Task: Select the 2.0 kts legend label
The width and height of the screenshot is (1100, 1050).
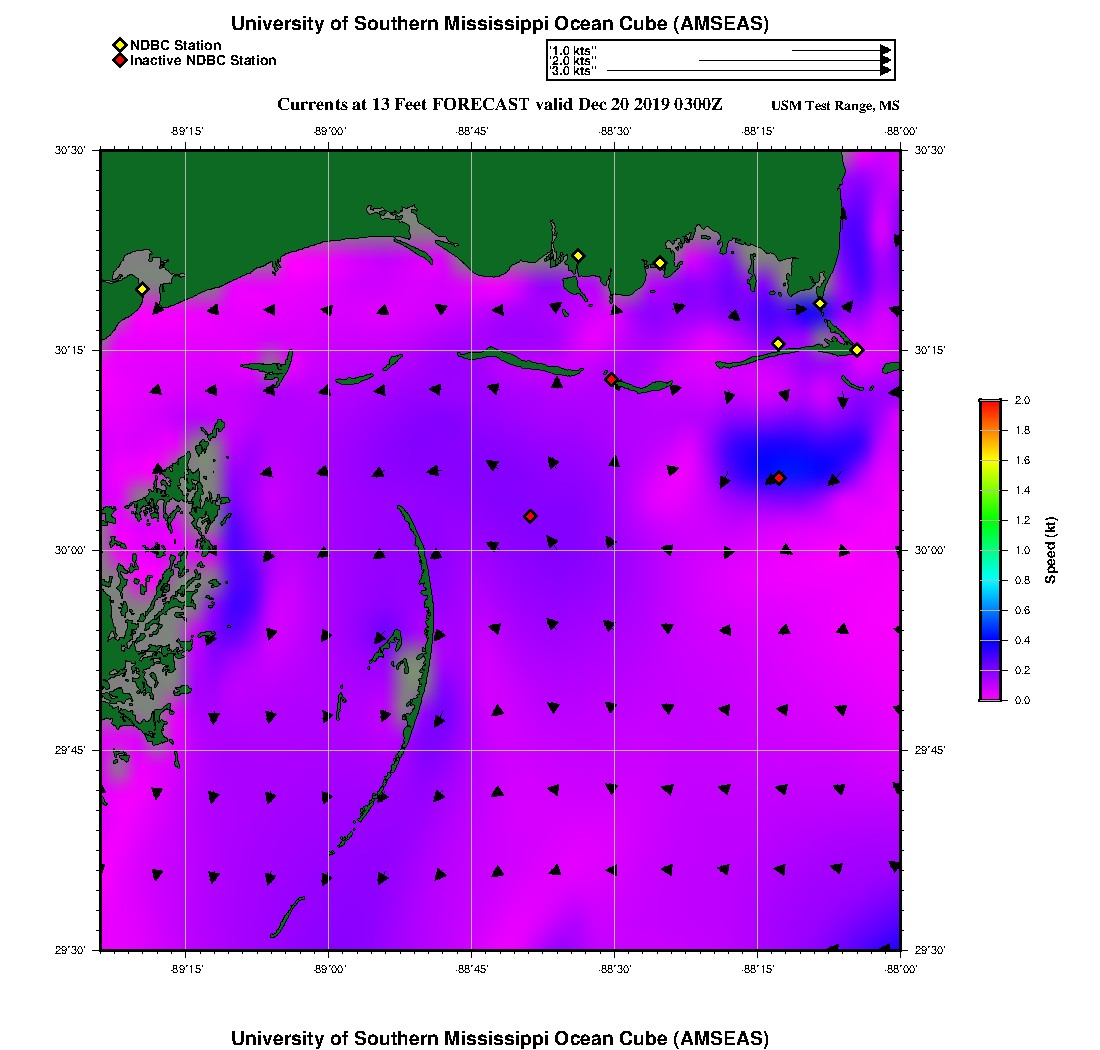Action: [573, 60]
